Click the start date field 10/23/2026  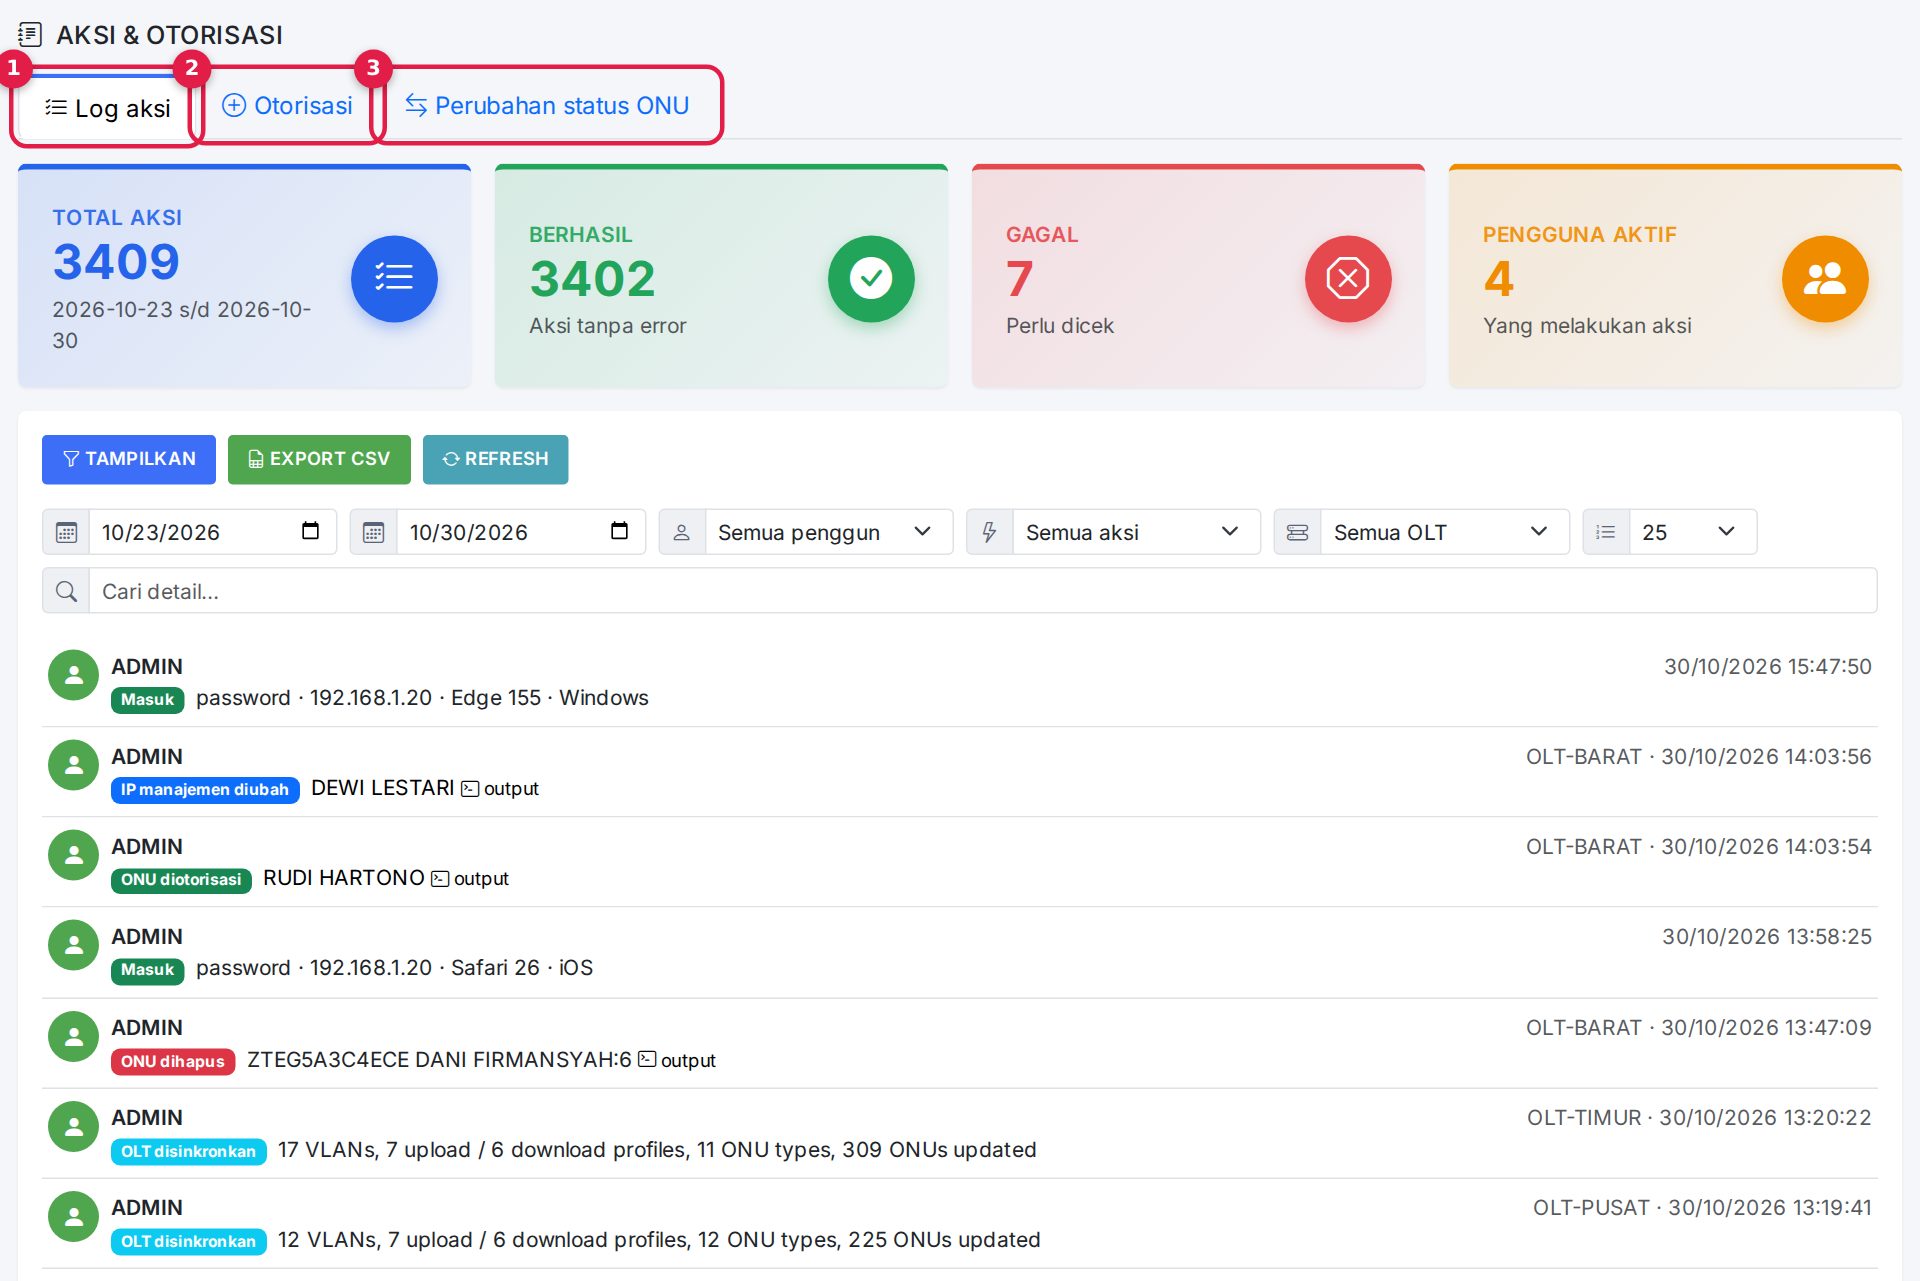(213, 532)
